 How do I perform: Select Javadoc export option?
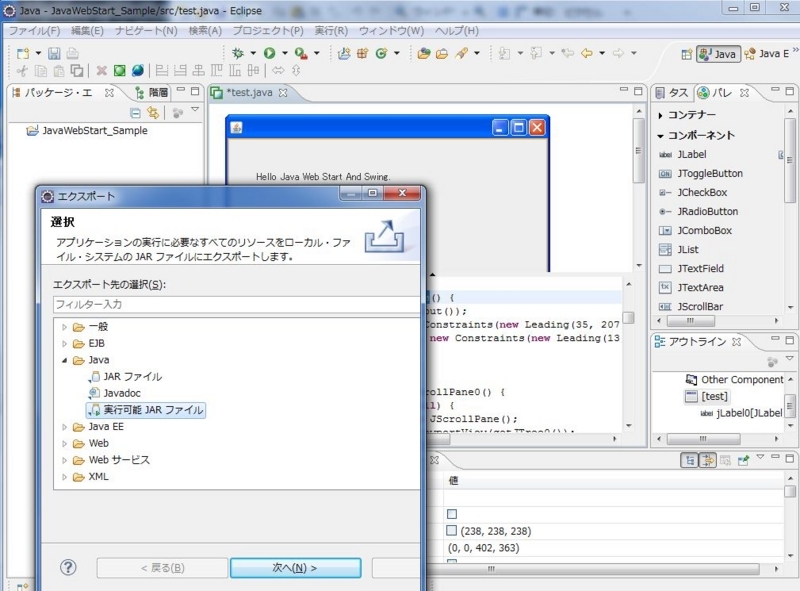(115, 393)
